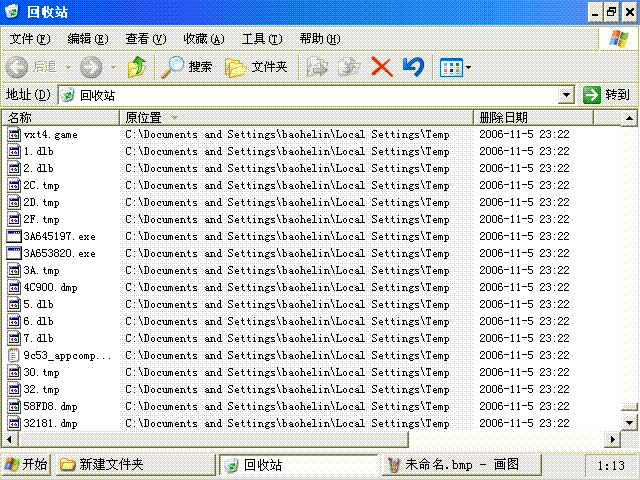Select the 58FD8.dmp file icon
640x480 pixels.
point(14,407)
